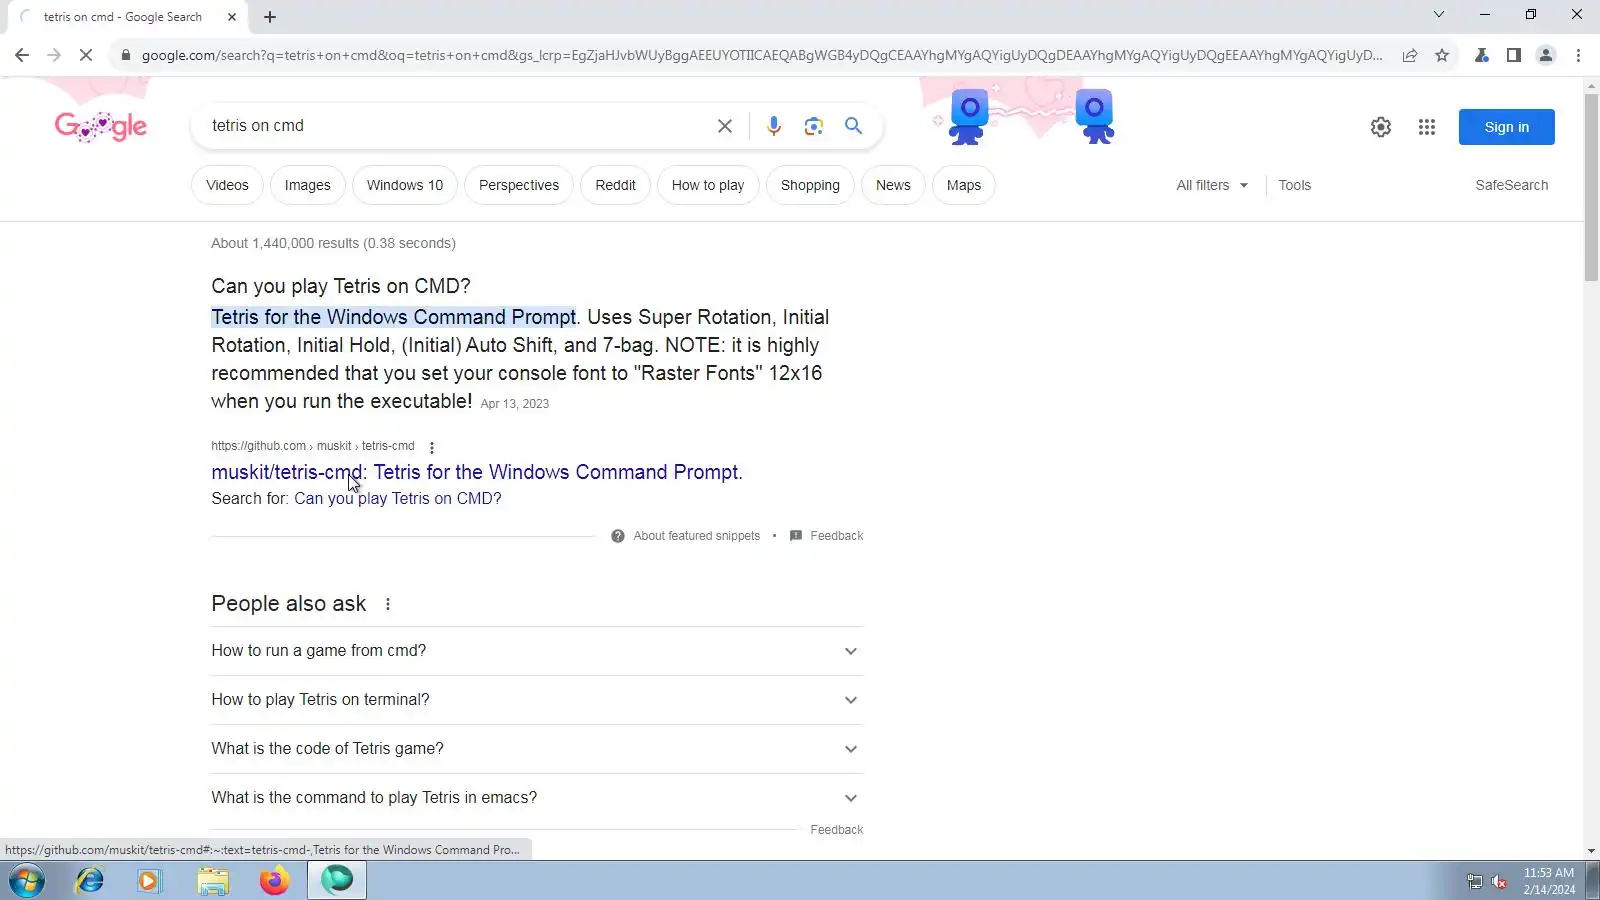Screen dimensions: 1600x900
Task: Launch Internet Explorer from the taskbar
Action: 90,881
